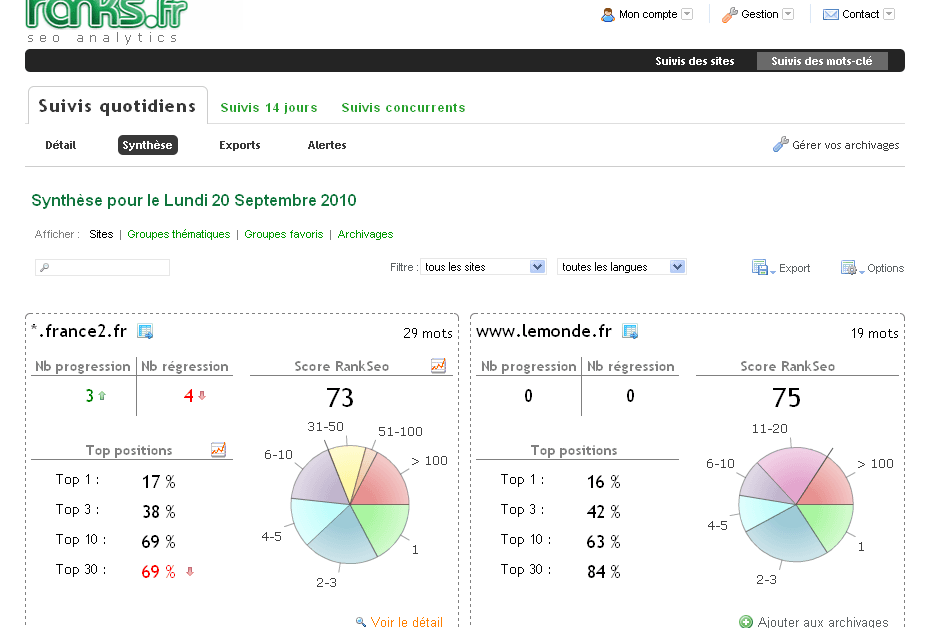Expand the Mon compte dropdown arrow
Viewport: 929px width, 628px height.
[687, 14]
